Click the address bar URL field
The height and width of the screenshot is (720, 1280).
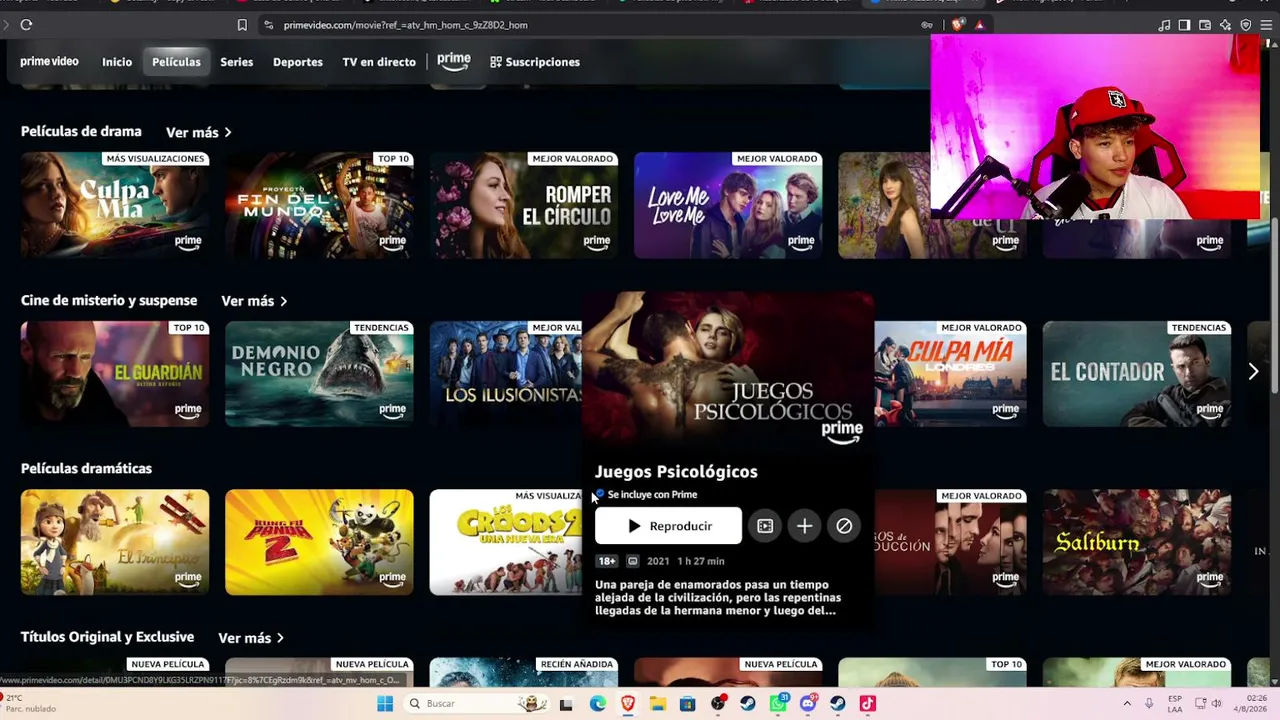click(590, 25)
